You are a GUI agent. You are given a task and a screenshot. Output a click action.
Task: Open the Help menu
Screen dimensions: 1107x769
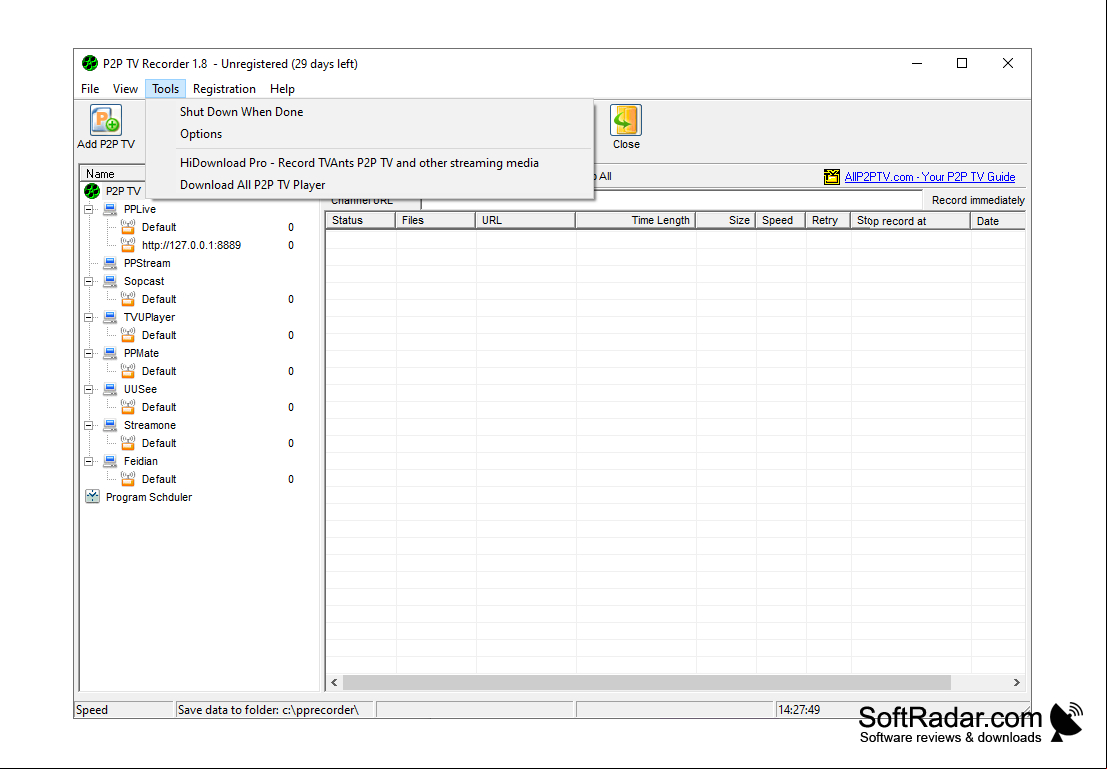coord(282,89)
